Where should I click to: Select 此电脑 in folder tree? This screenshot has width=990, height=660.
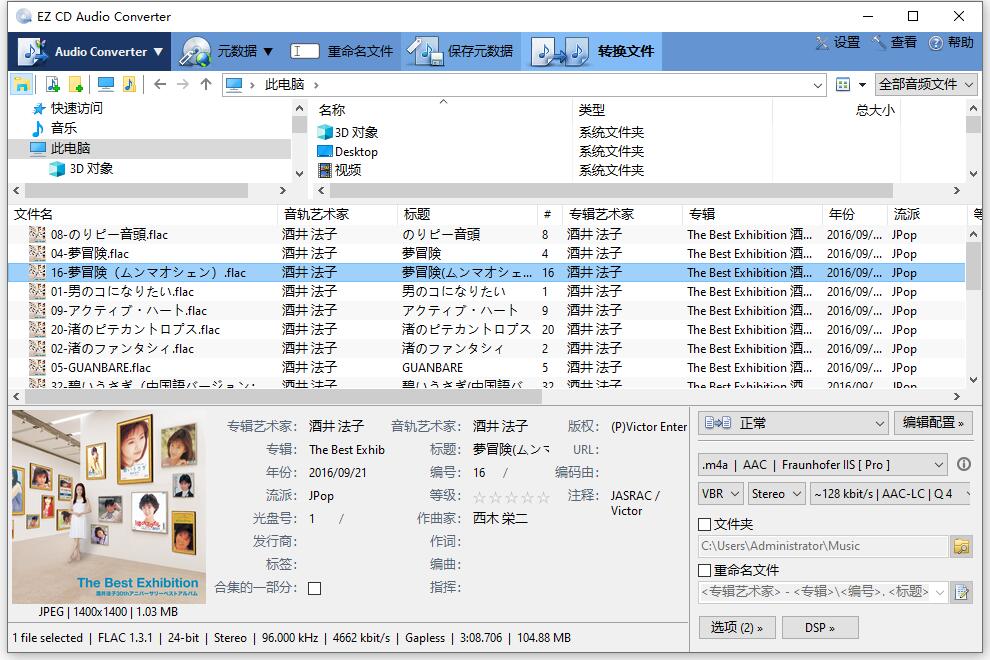[70, 148]
